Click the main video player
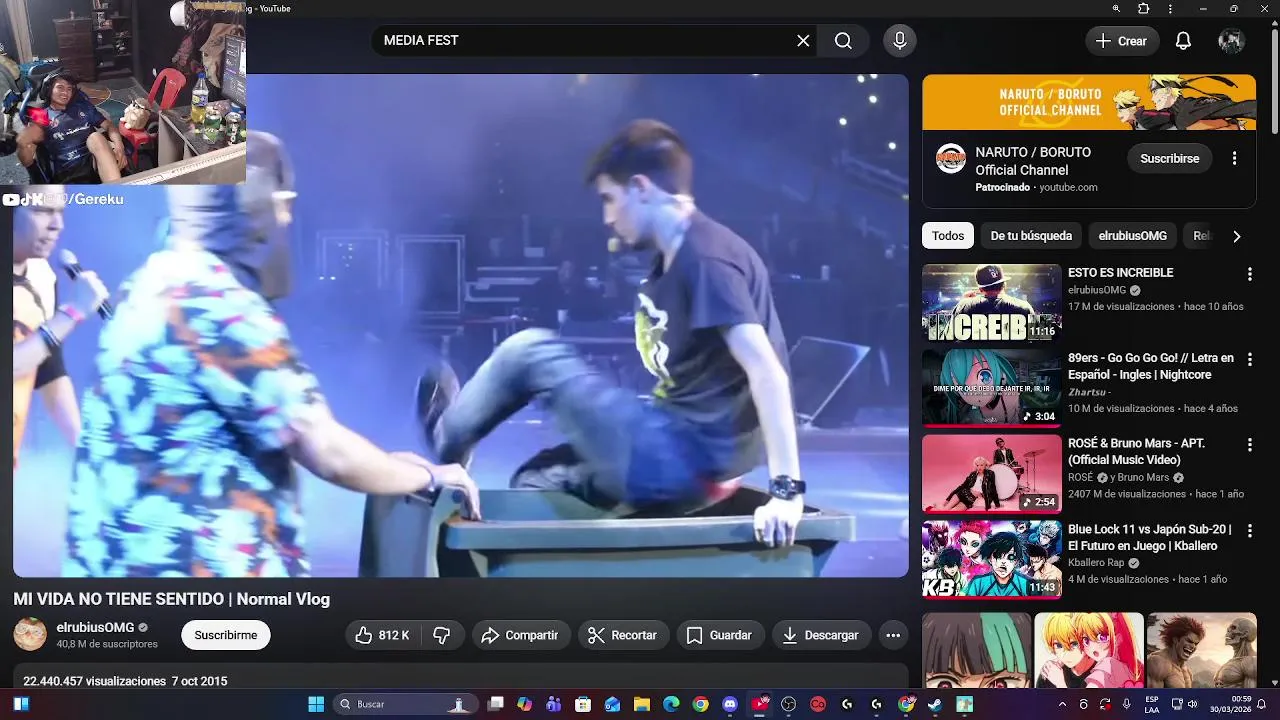 tap(461, 325)
